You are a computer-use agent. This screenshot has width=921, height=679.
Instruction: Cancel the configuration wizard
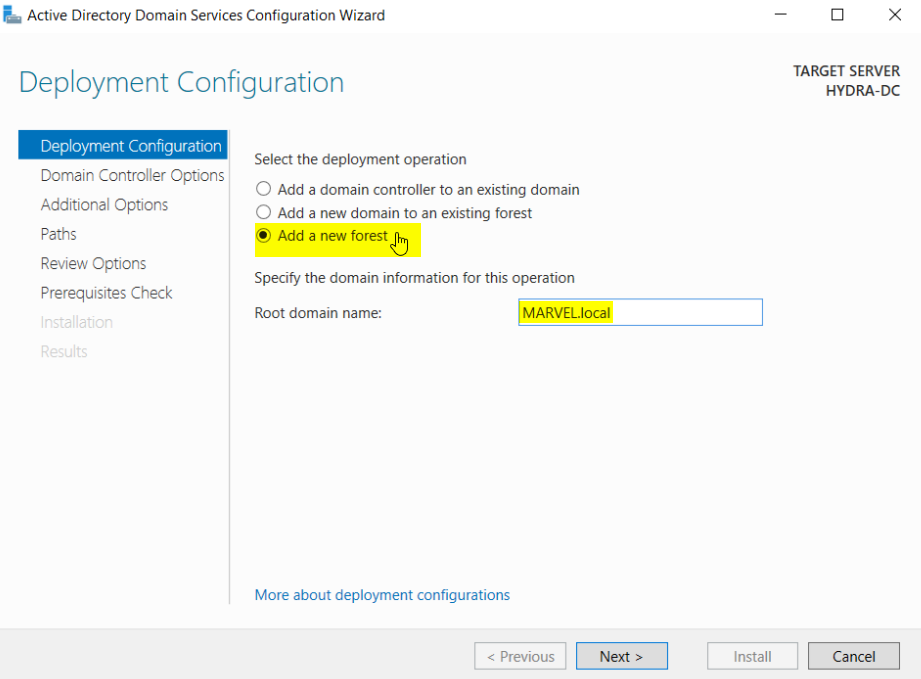(x=854, y=656)
